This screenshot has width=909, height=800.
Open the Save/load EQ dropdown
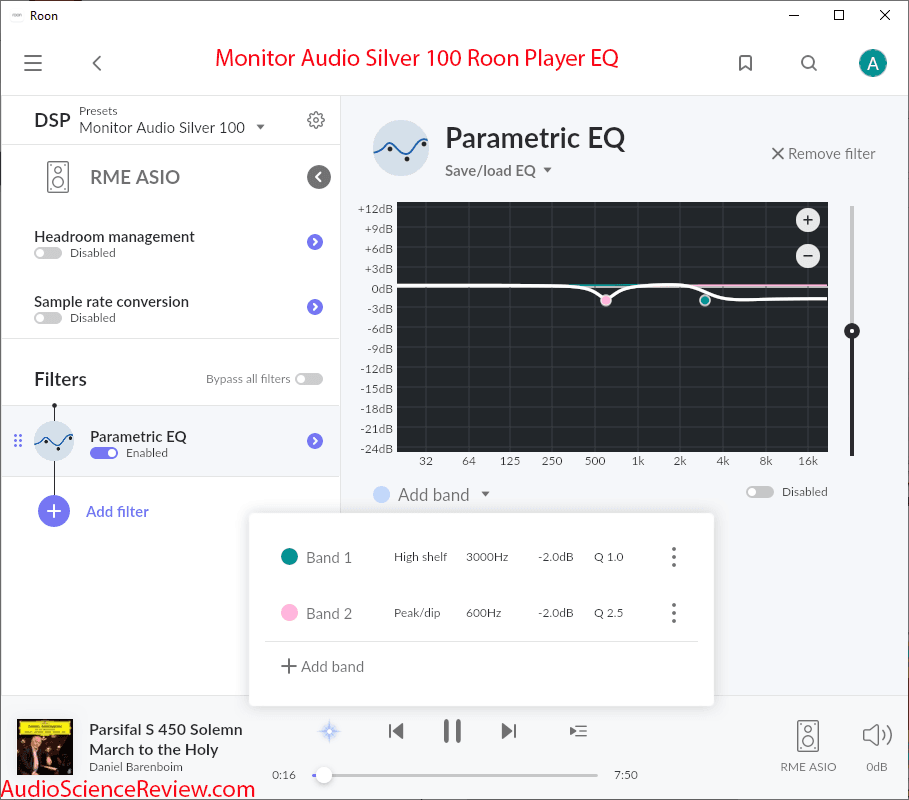[498, 171]
